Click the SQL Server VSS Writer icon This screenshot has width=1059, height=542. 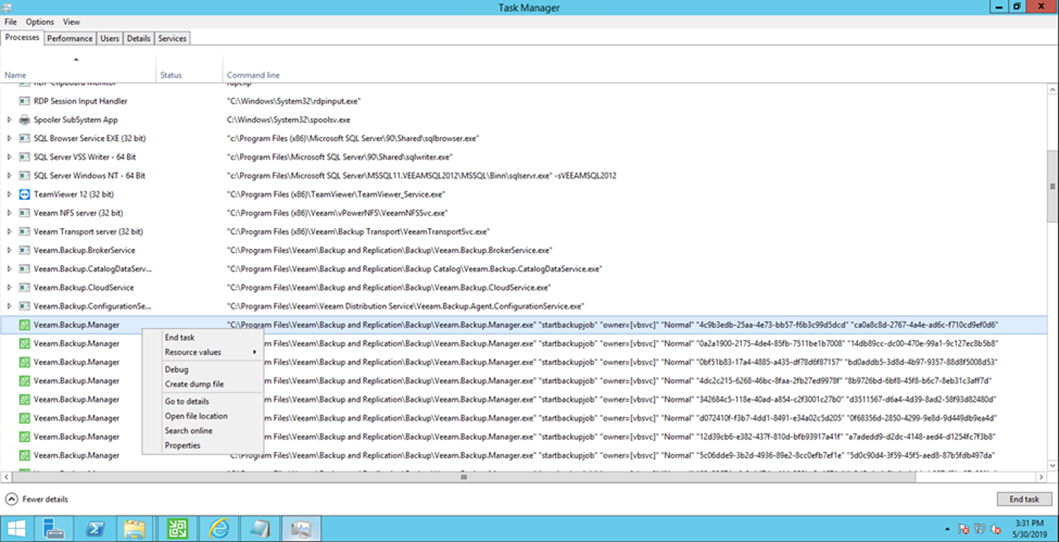(24, 157)
